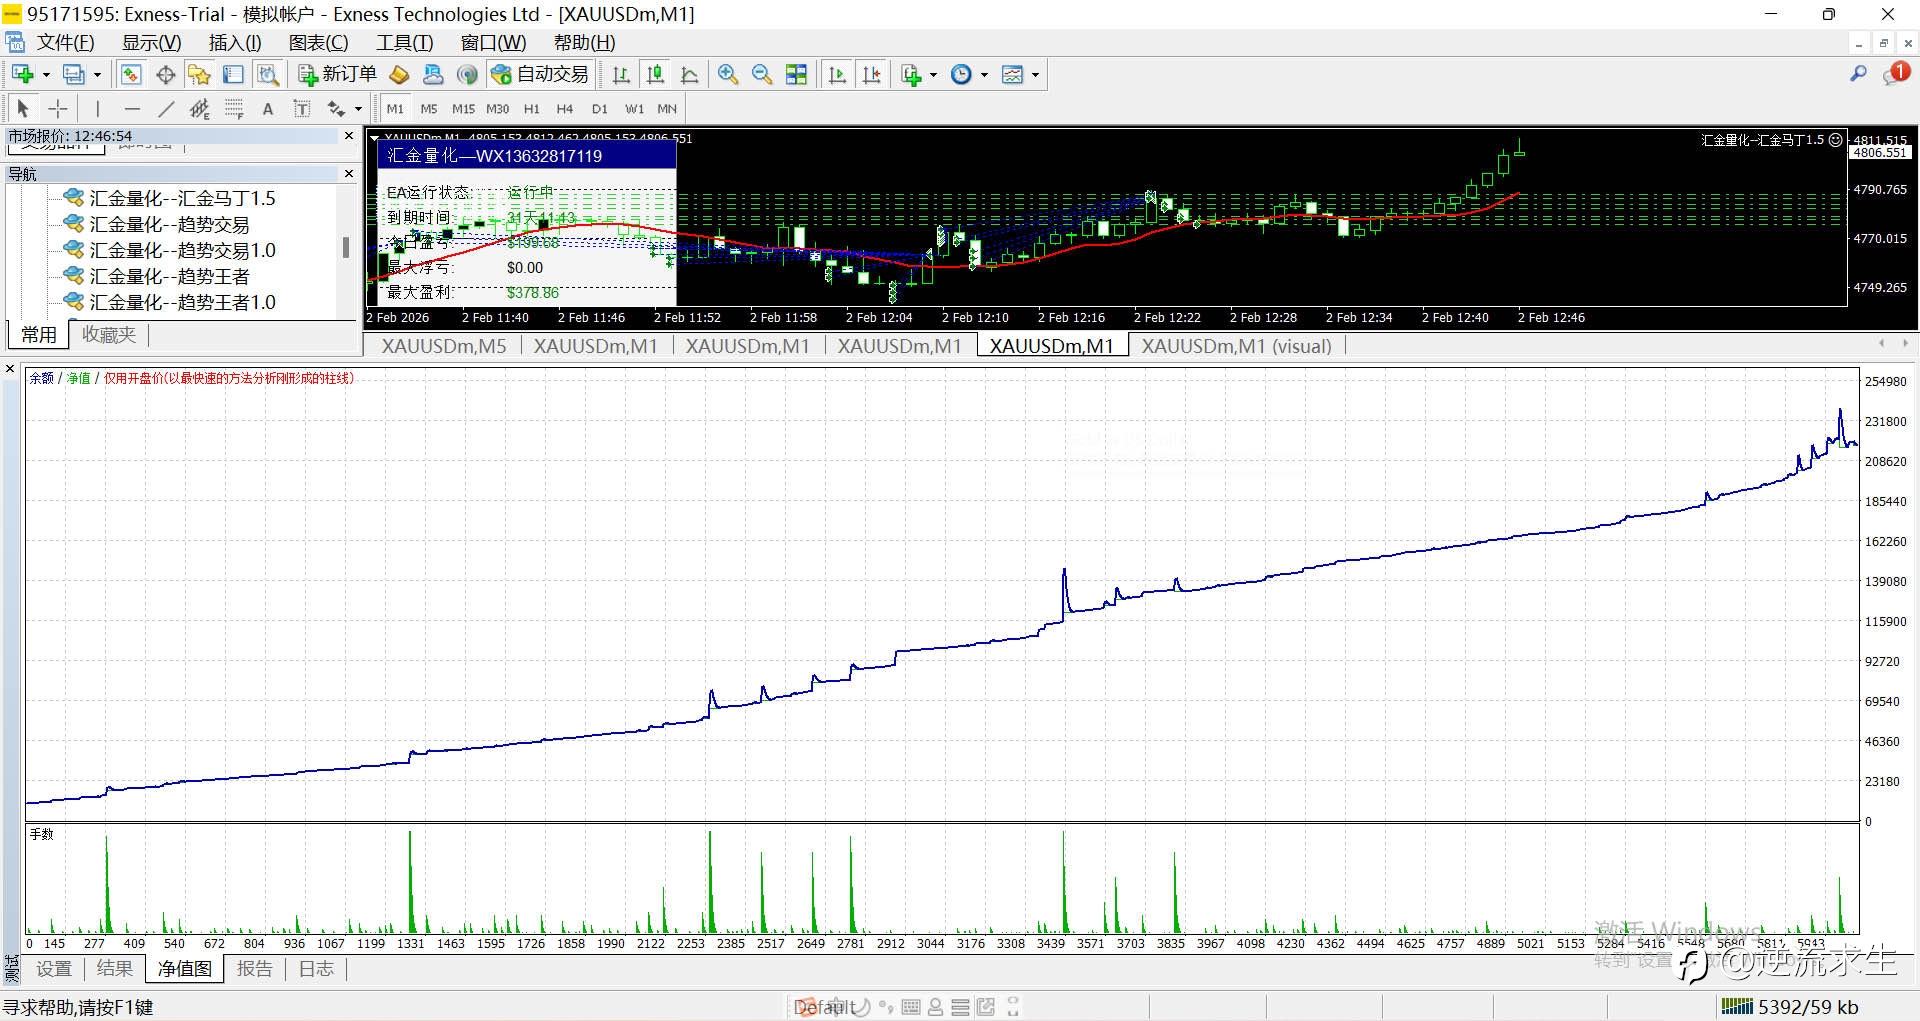This screenshot has height=1021, width=1920.
Task: Click the Navigator panel vertical scrollbar
Action: 346,247
